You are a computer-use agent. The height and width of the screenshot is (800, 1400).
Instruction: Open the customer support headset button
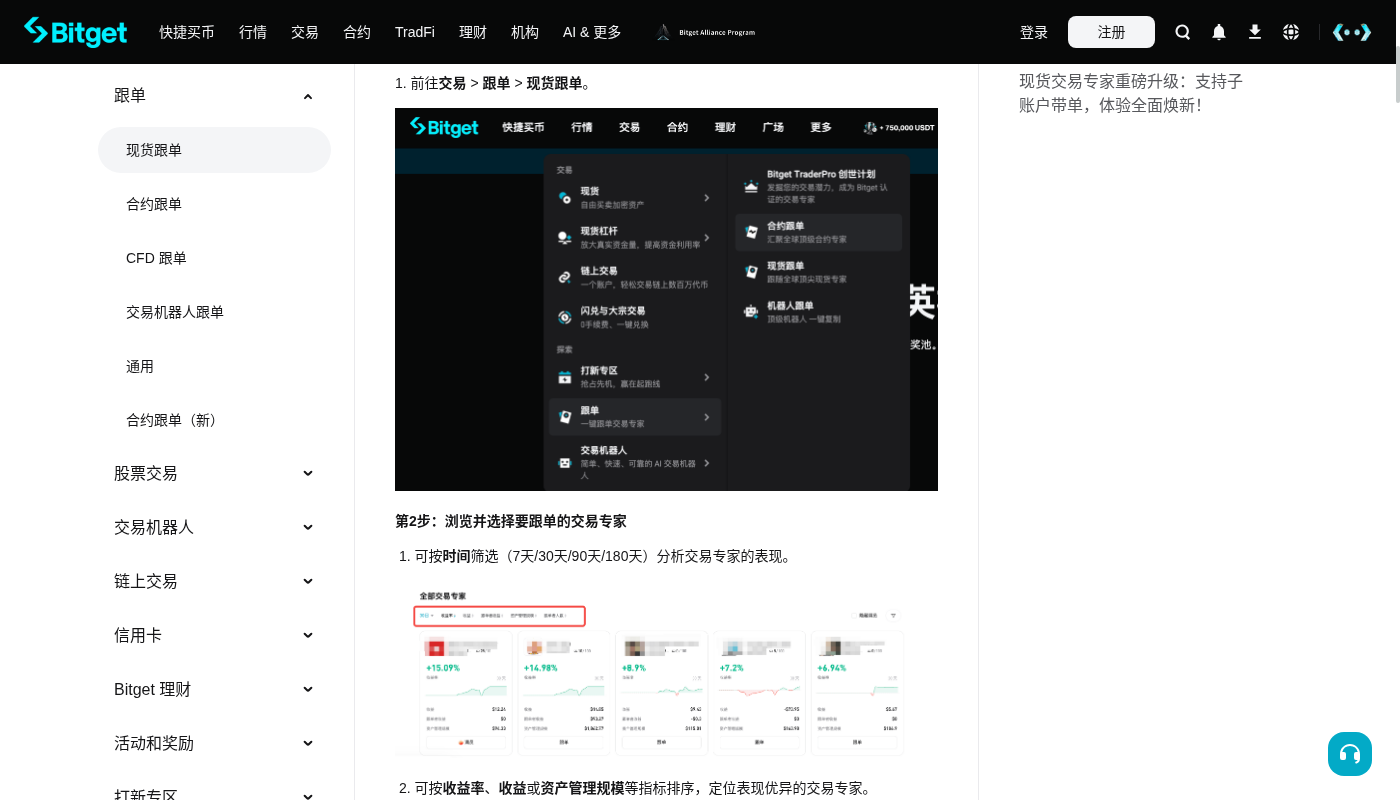coord(1350,754)
